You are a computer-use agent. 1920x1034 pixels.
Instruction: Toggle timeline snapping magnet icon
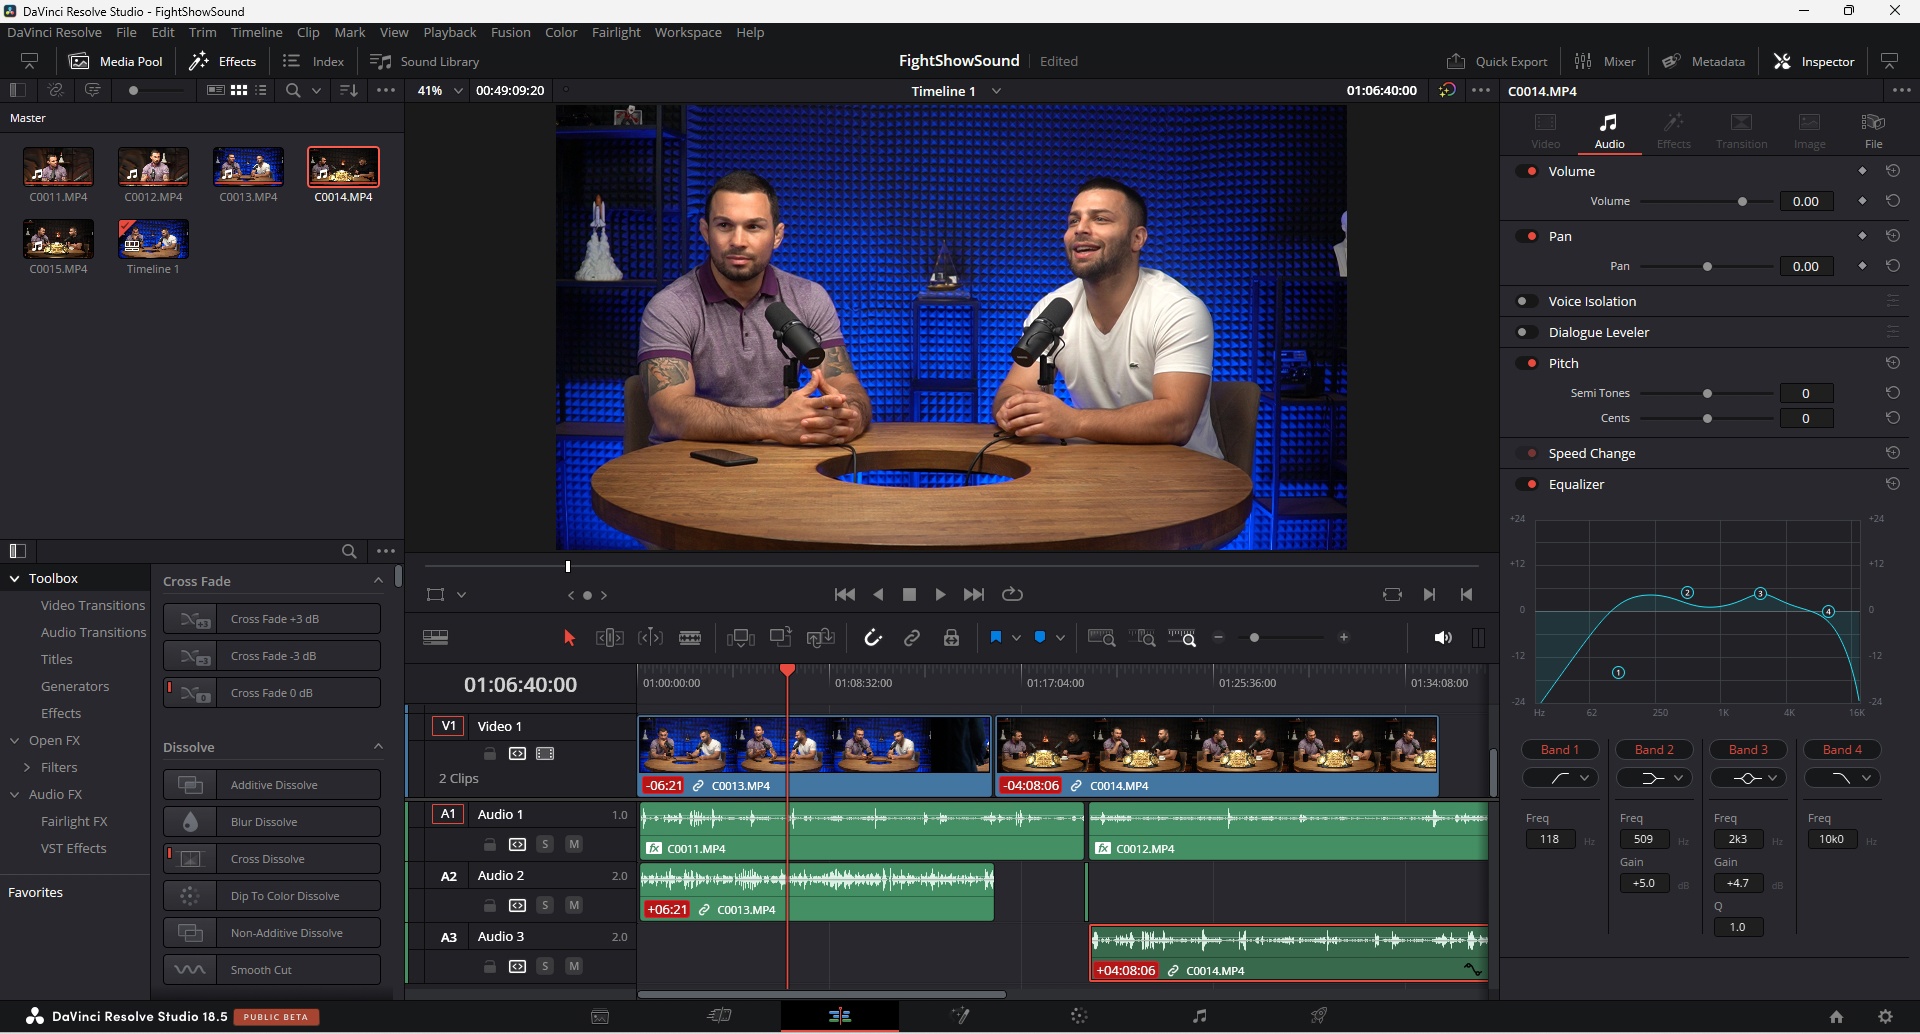[872, 638]
